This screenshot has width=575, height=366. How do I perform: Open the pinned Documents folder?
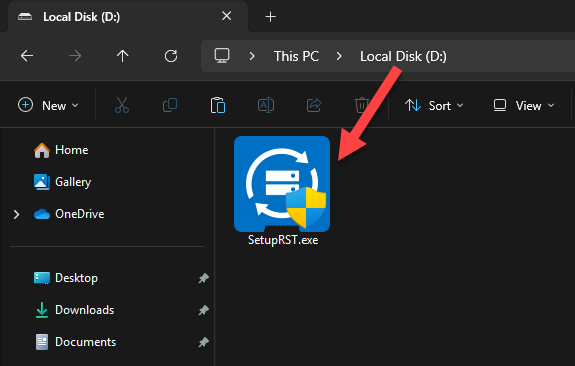pos(75,342)
